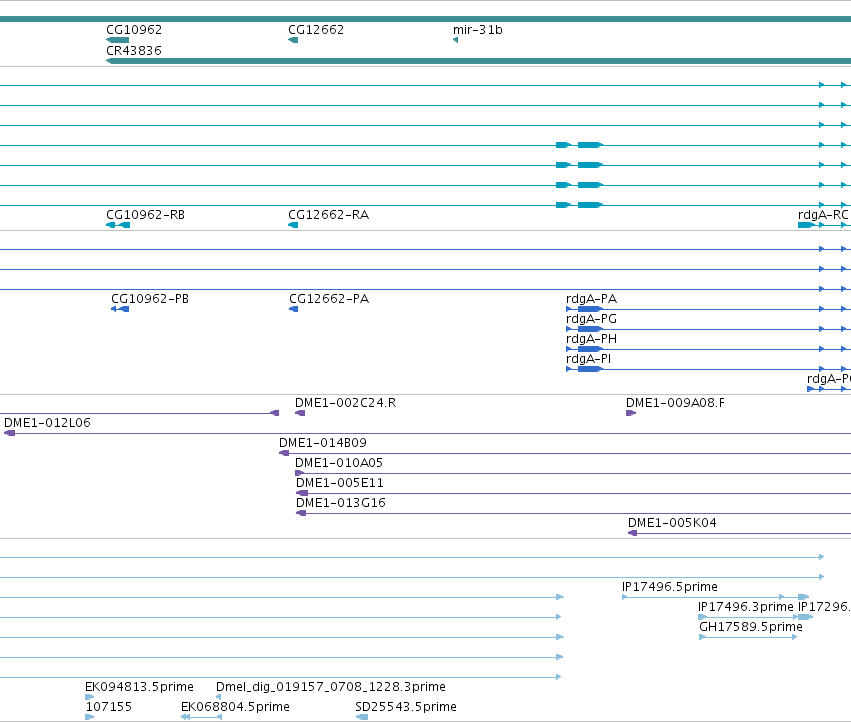Select the purple arrowhead under DME1-012L06

pyautogui.click(x=10, y=434)
